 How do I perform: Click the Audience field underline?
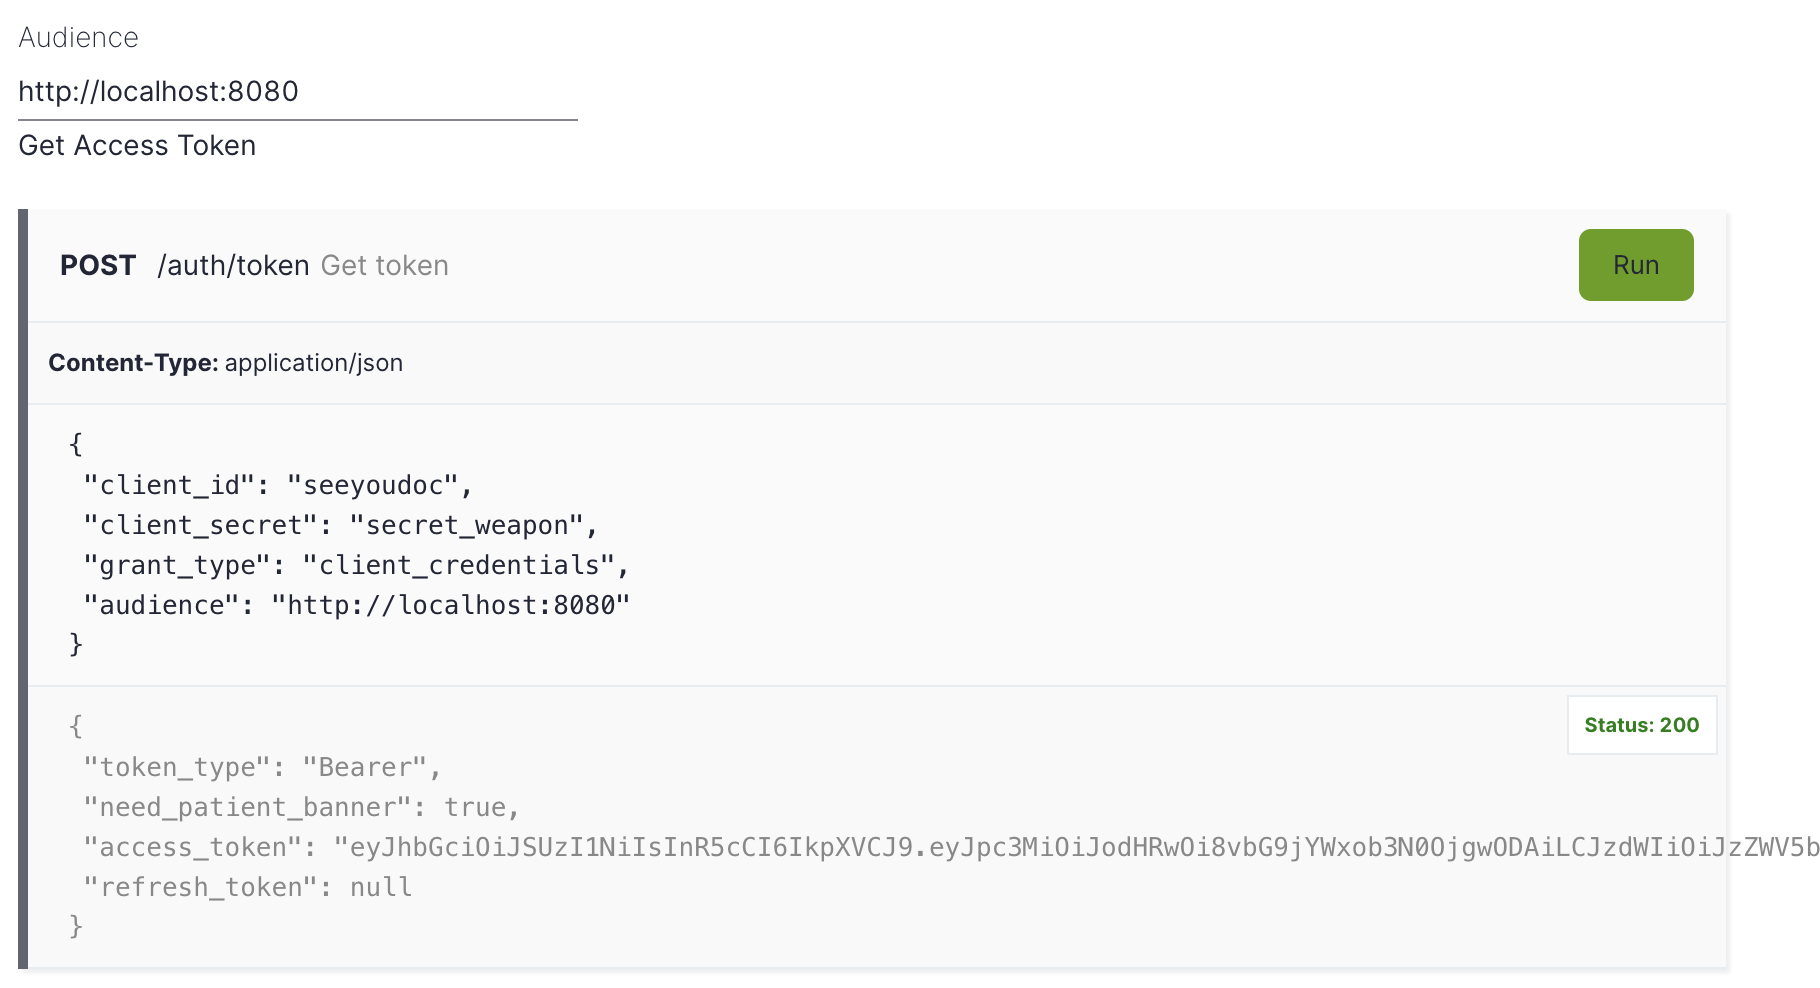tap(297, 120)
